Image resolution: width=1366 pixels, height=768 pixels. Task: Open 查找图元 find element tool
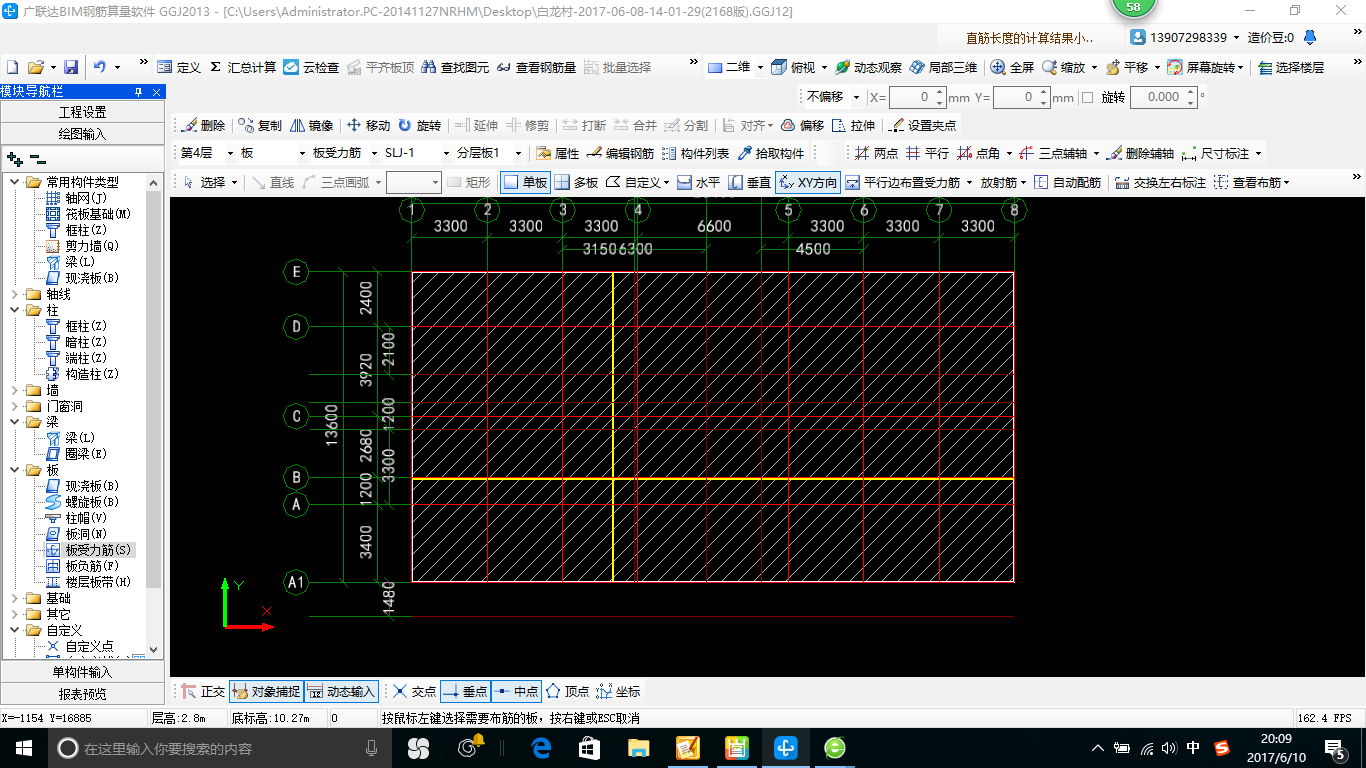(x=455, y=67)
